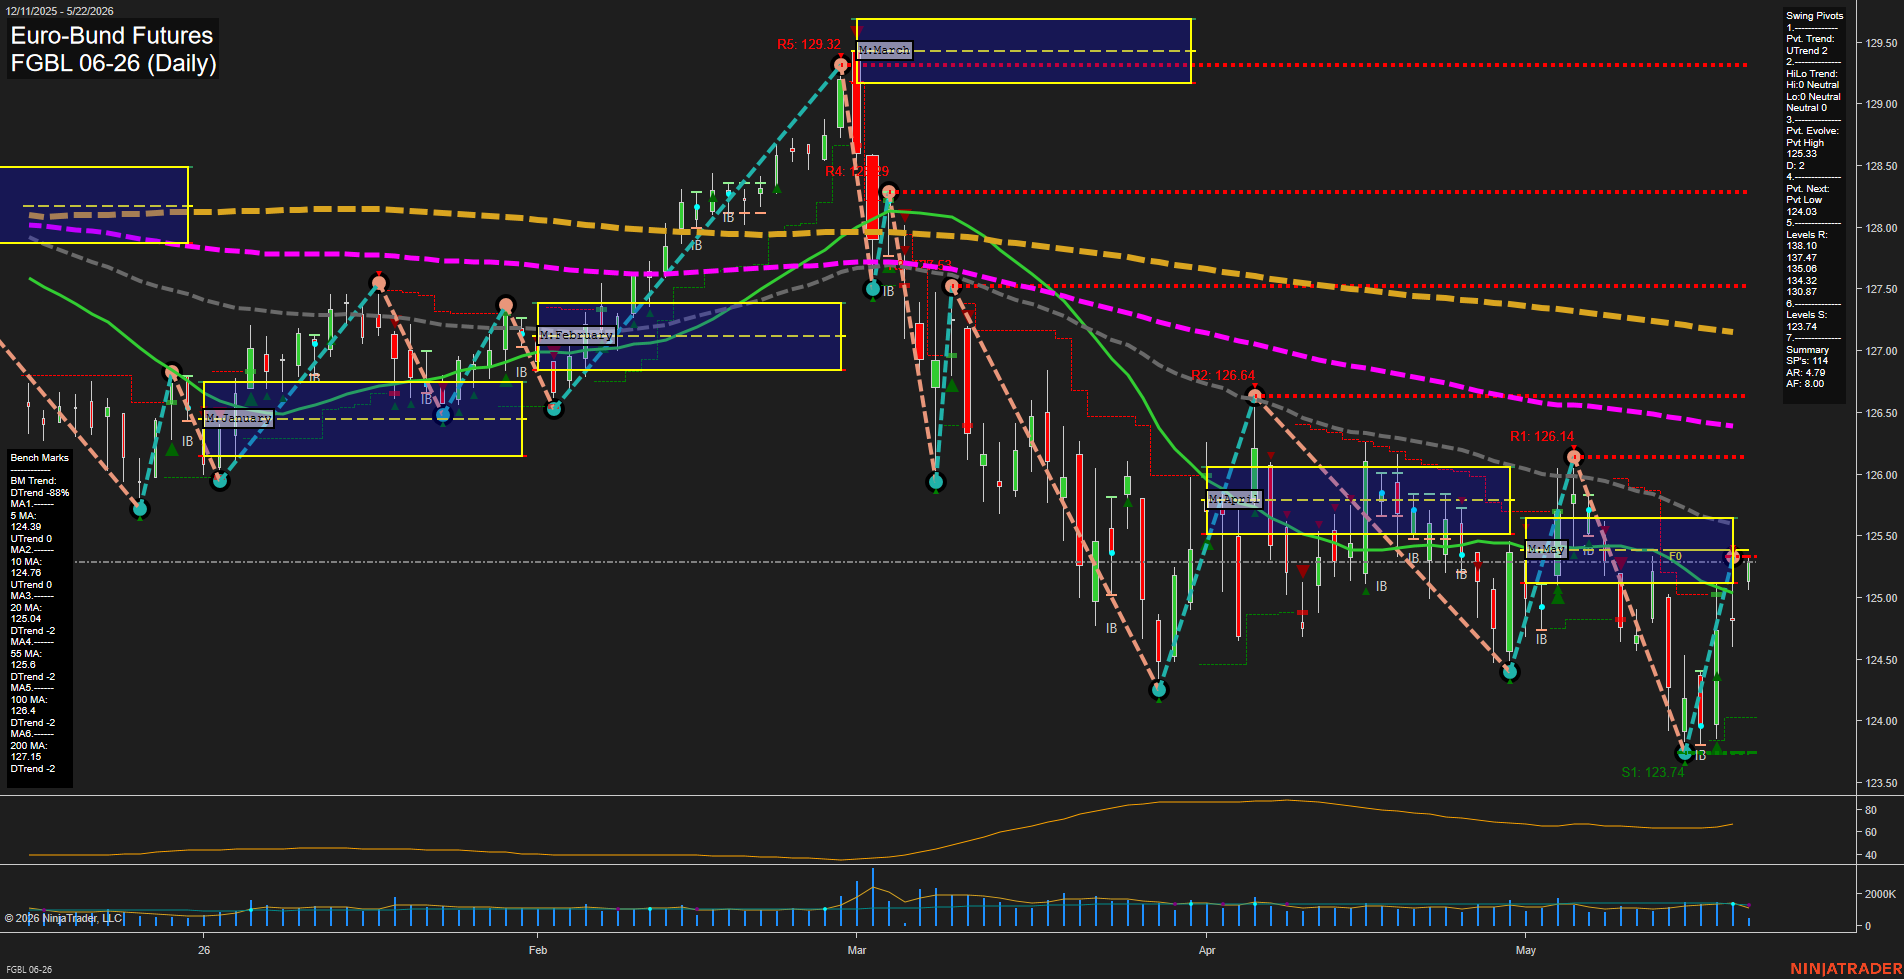Image resolution: width=1904 pixels, height=979 pixels.
Task: Select the M:March monthly level label
Action: click(884, 50)
